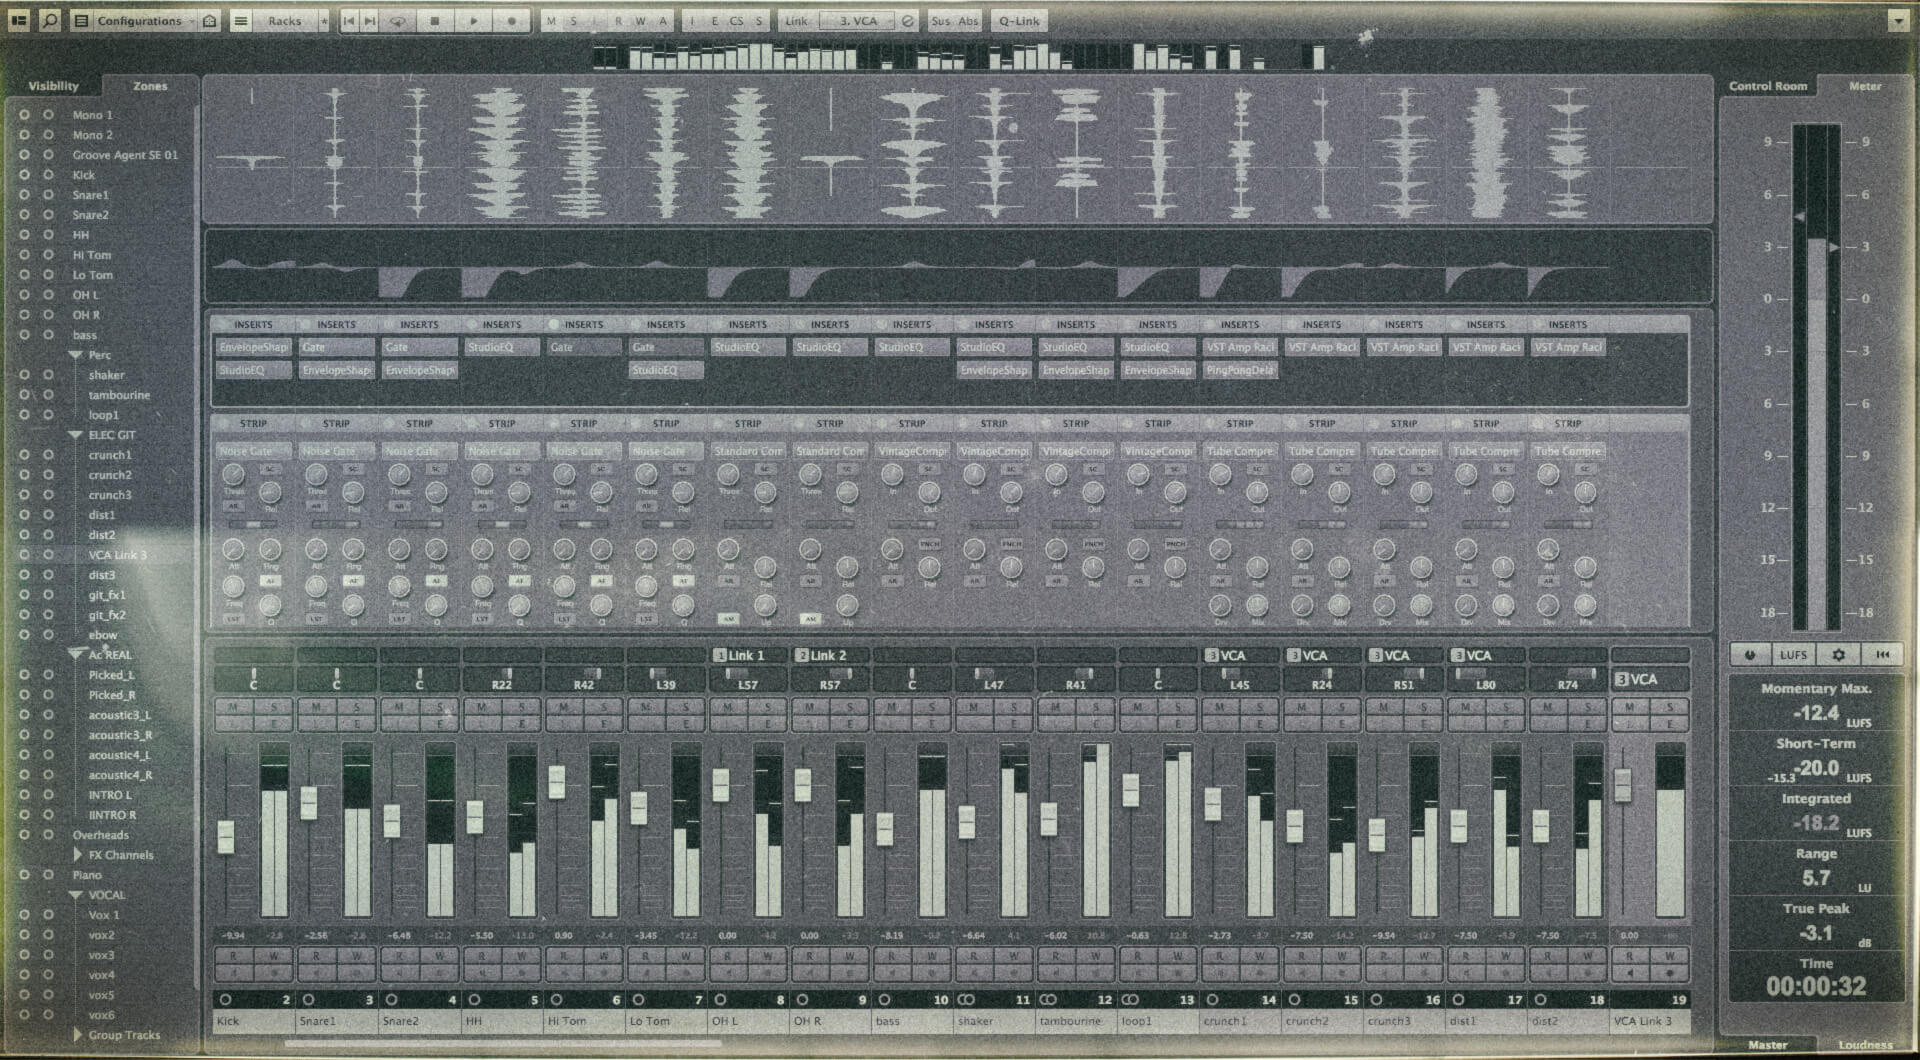Click the Racks star preset icon
This screenshot has width=1920, height=1060.
pos(323,20)
